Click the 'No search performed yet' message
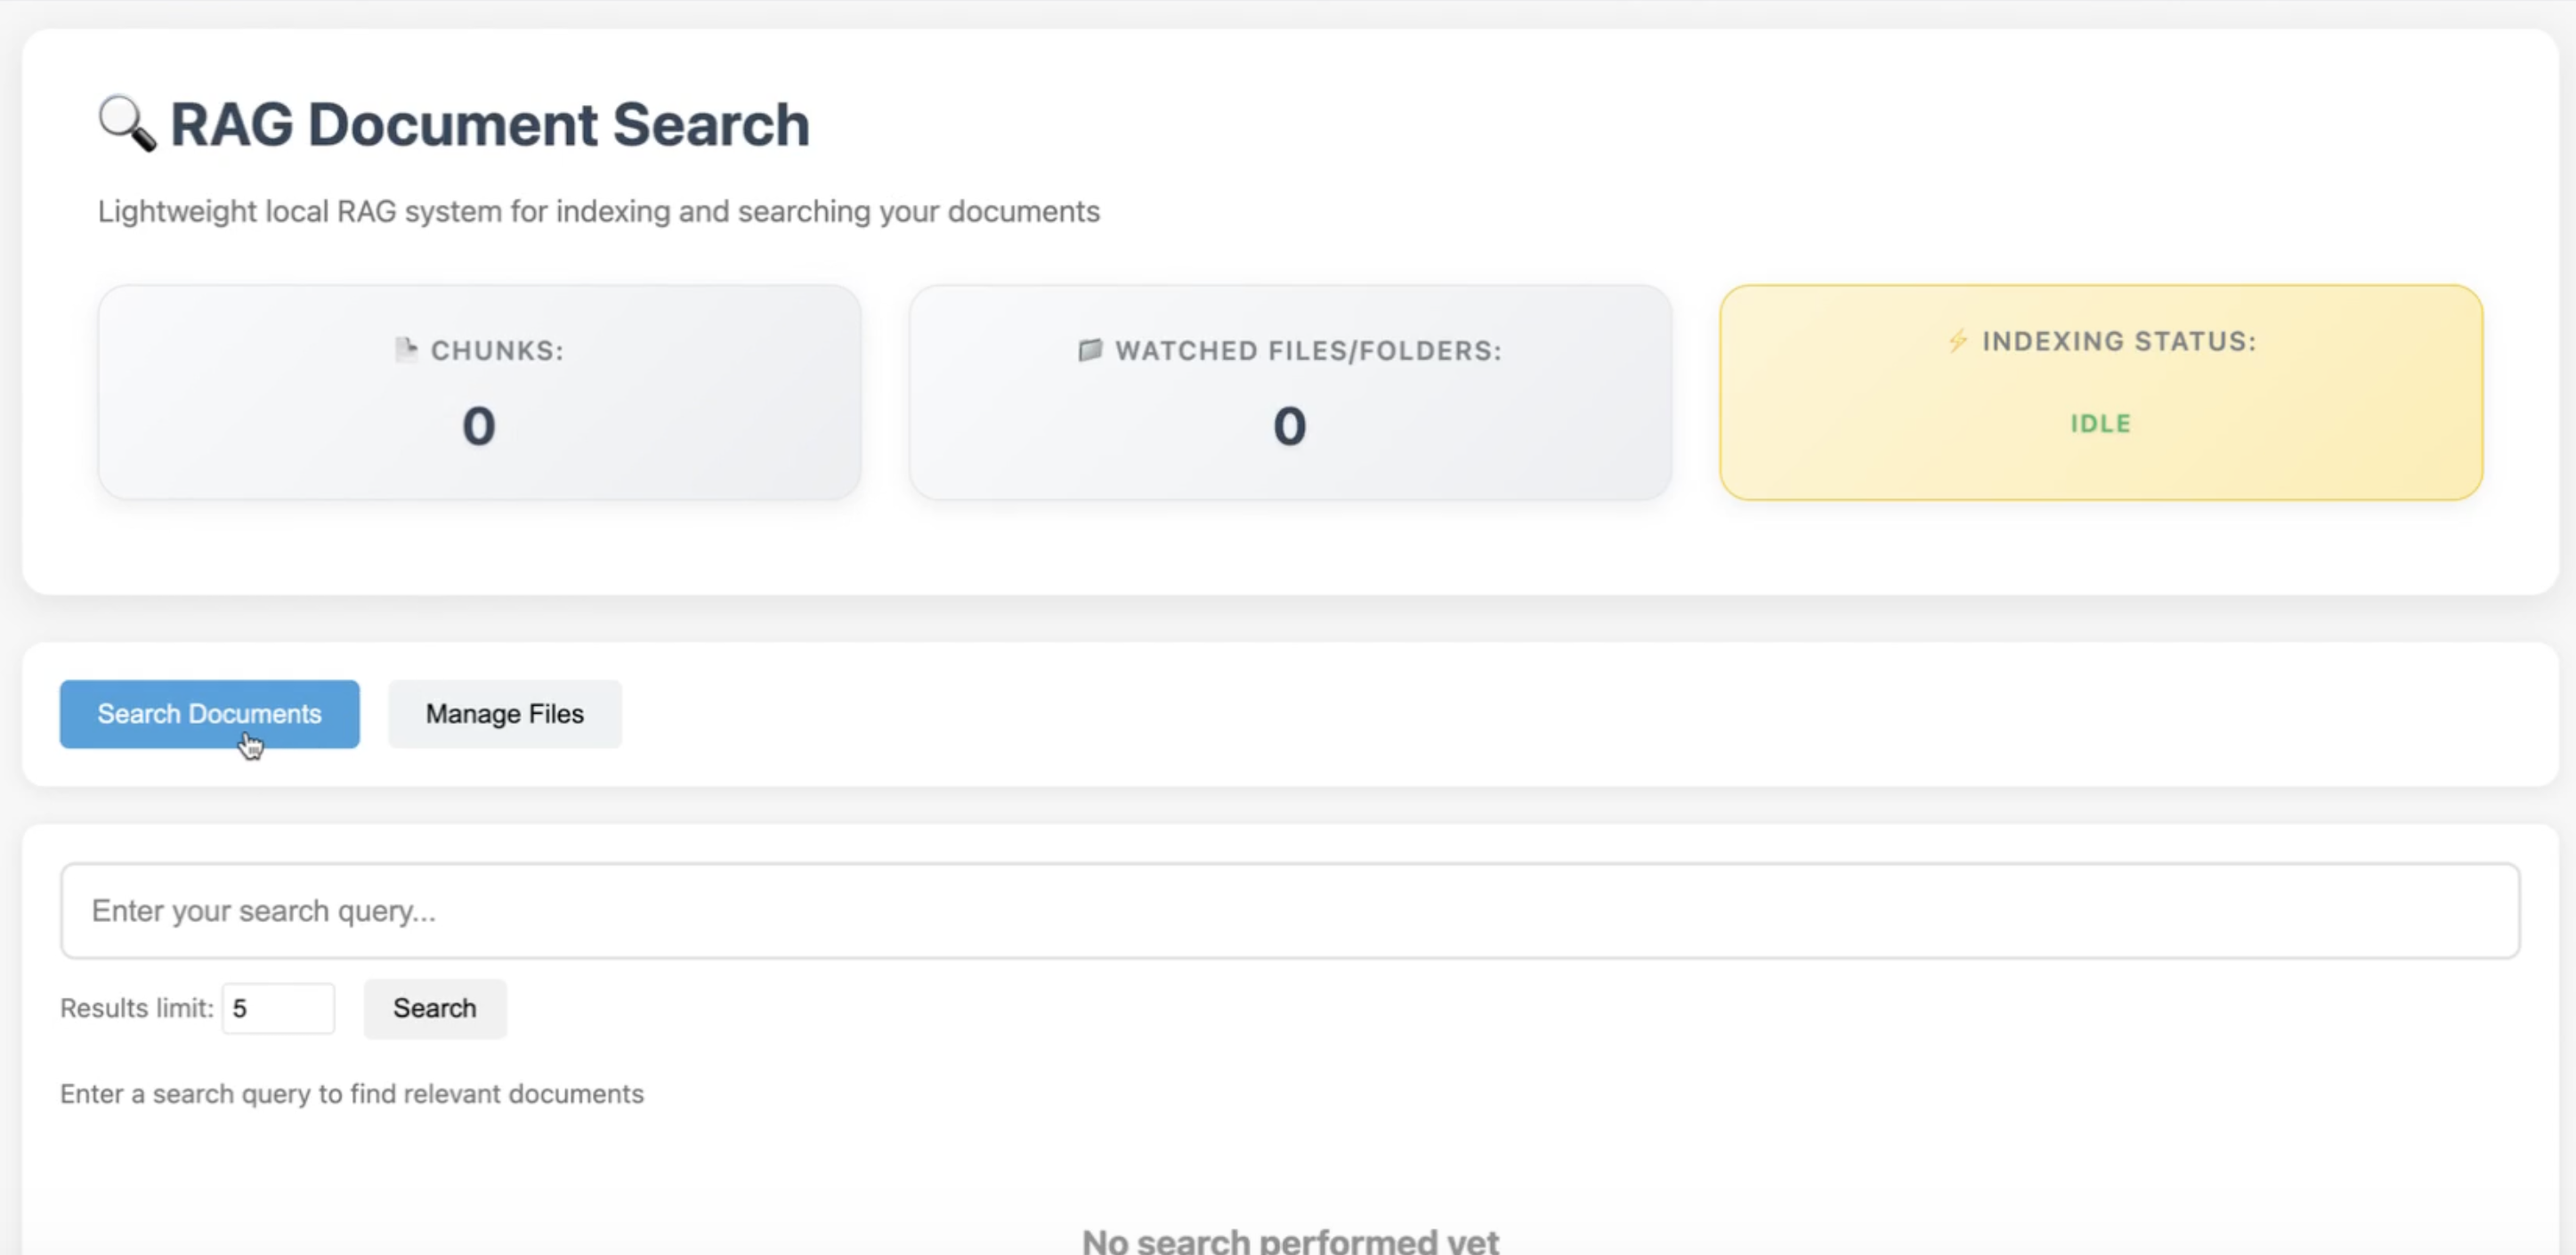The image size is (2576, 1255). (x=1290, y=1241)
